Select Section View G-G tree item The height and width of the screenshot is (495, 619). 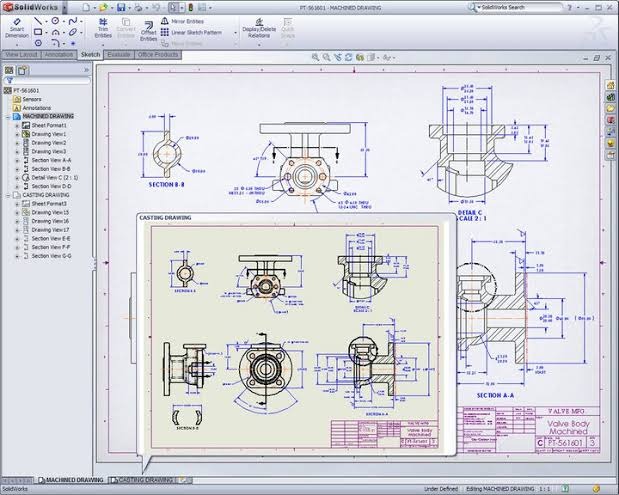pos(47,256)
